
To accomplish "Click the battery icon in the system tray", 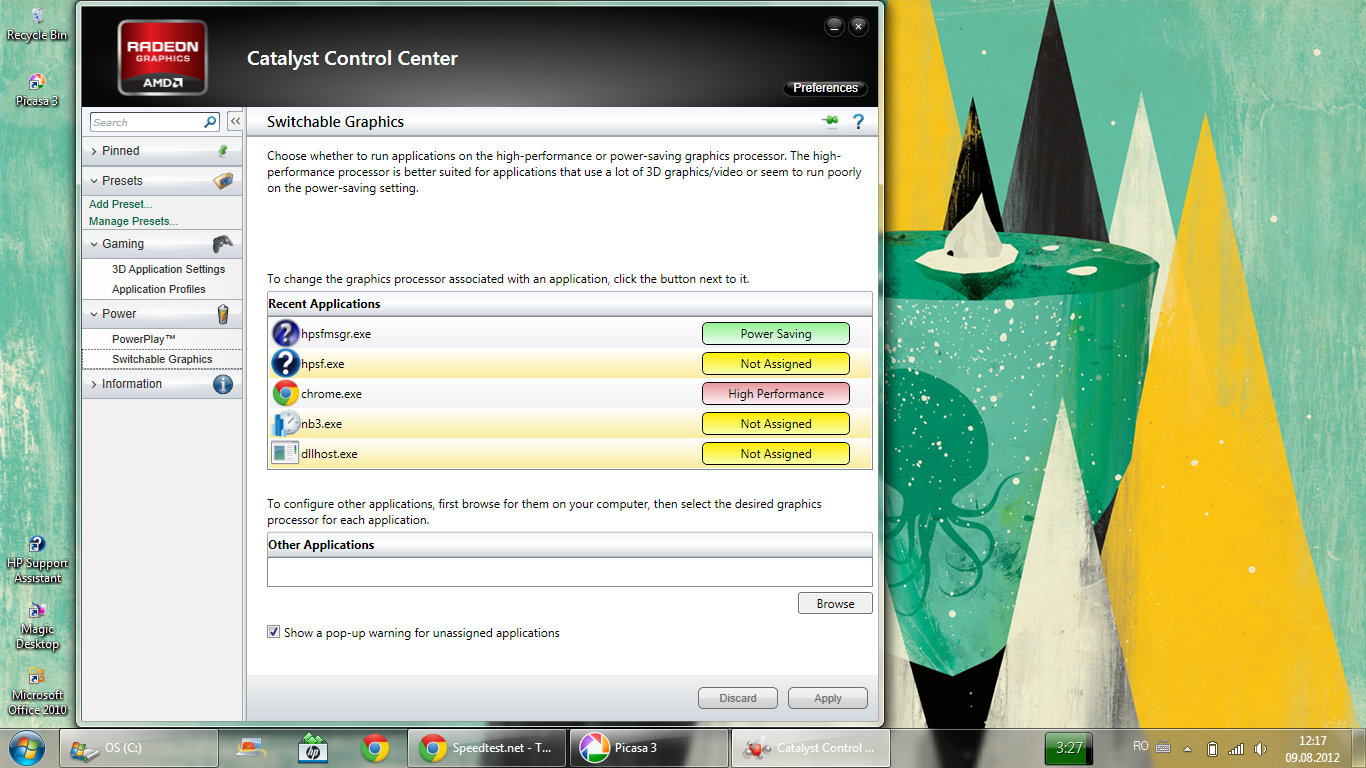I will (1212, 748).
